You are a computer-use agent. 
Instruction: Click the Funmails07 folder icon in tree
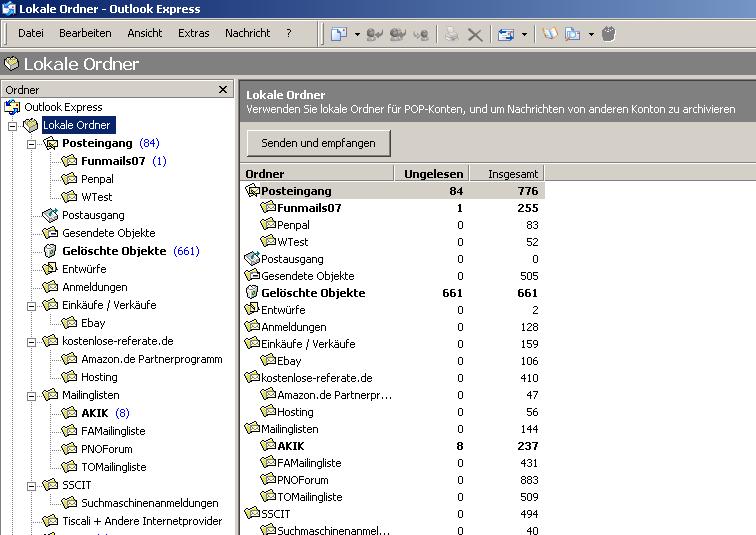(69, 160)
